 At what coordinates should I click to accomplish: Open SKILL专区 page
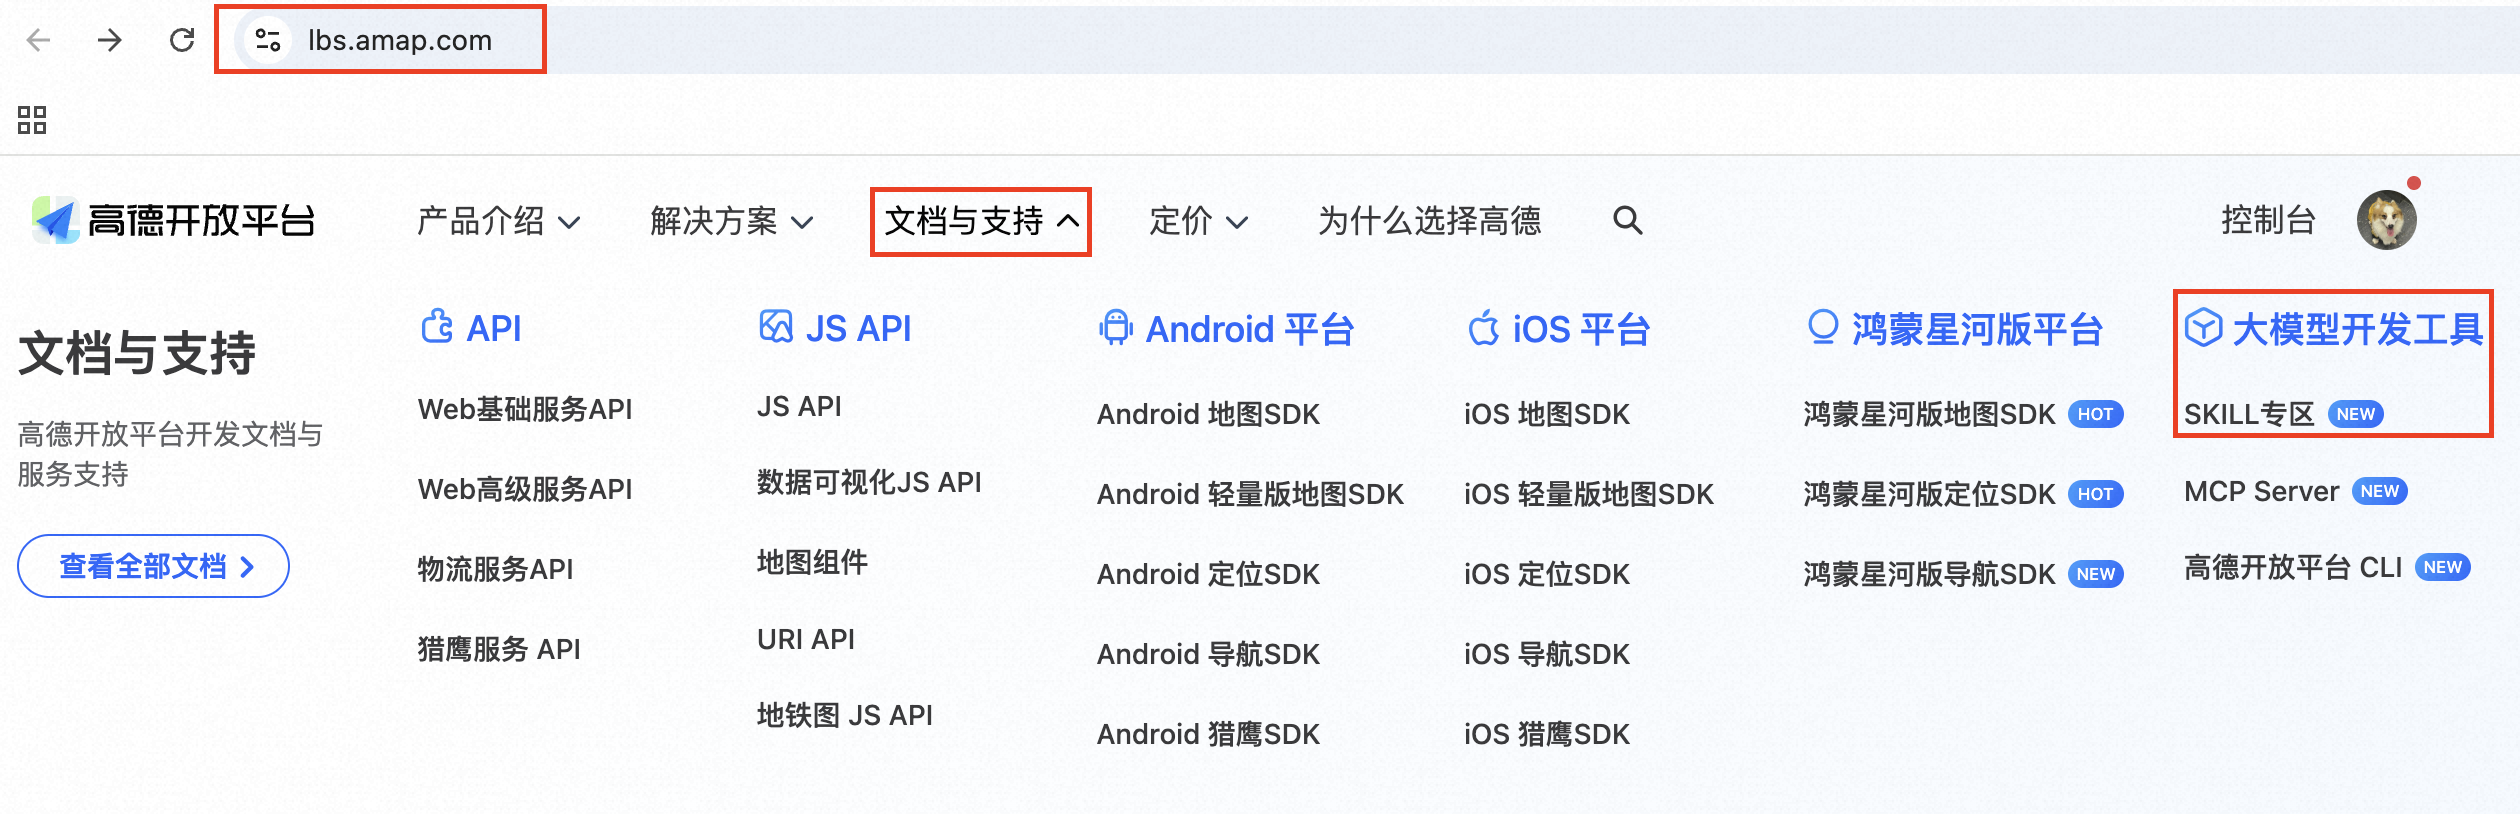click(x=2249, y=414)
